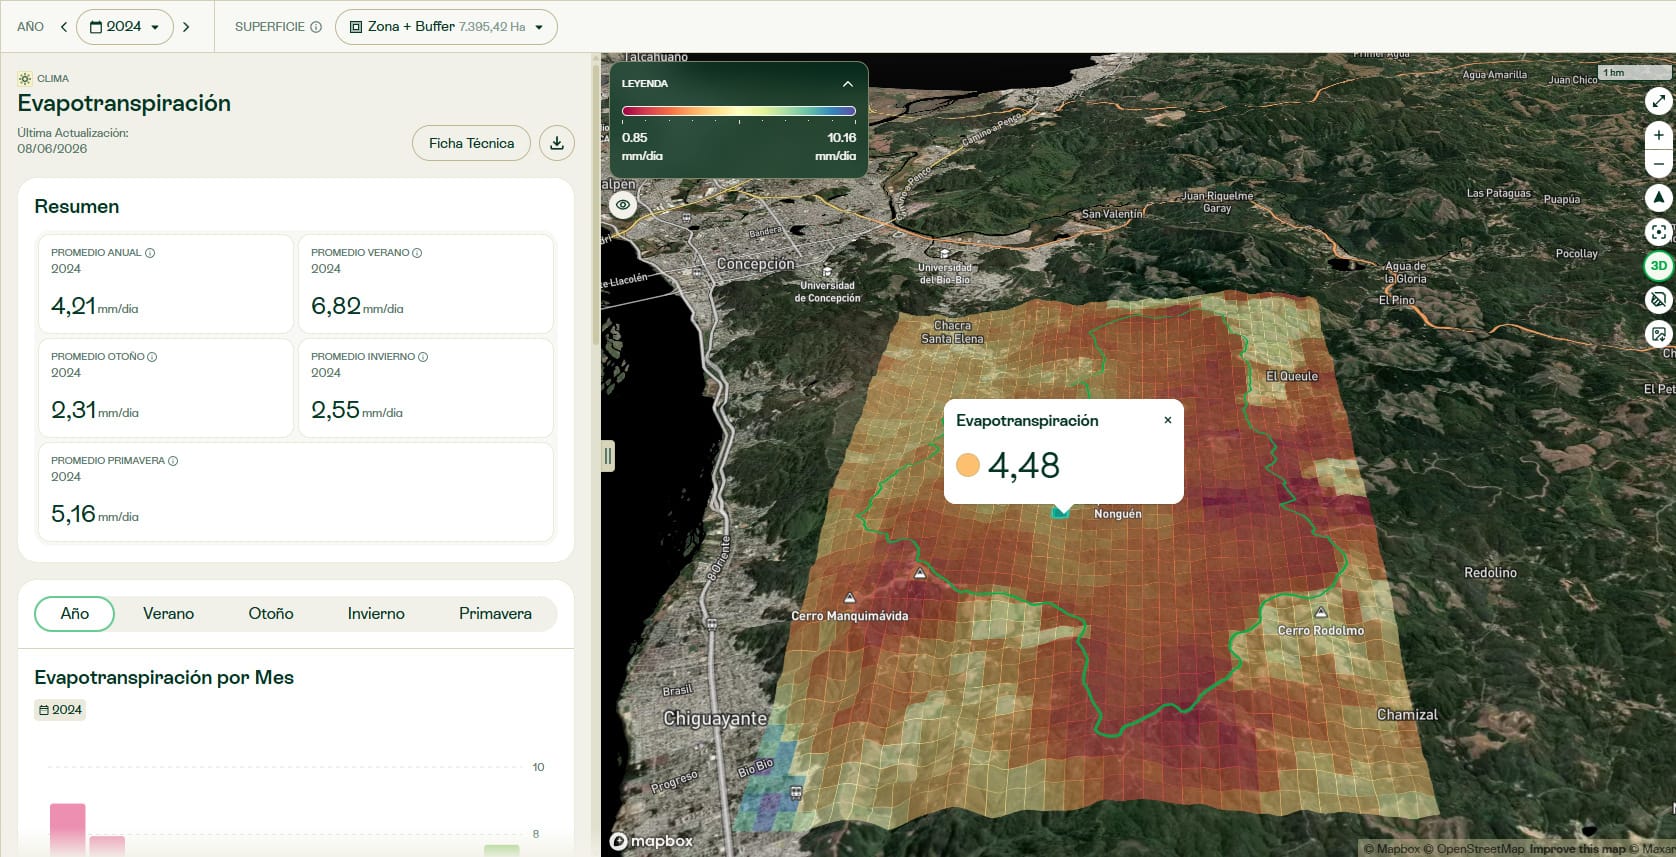1676x857 pixels.
Task: Download the Evapotranspiración data
Action: click(x=557, y=143)
